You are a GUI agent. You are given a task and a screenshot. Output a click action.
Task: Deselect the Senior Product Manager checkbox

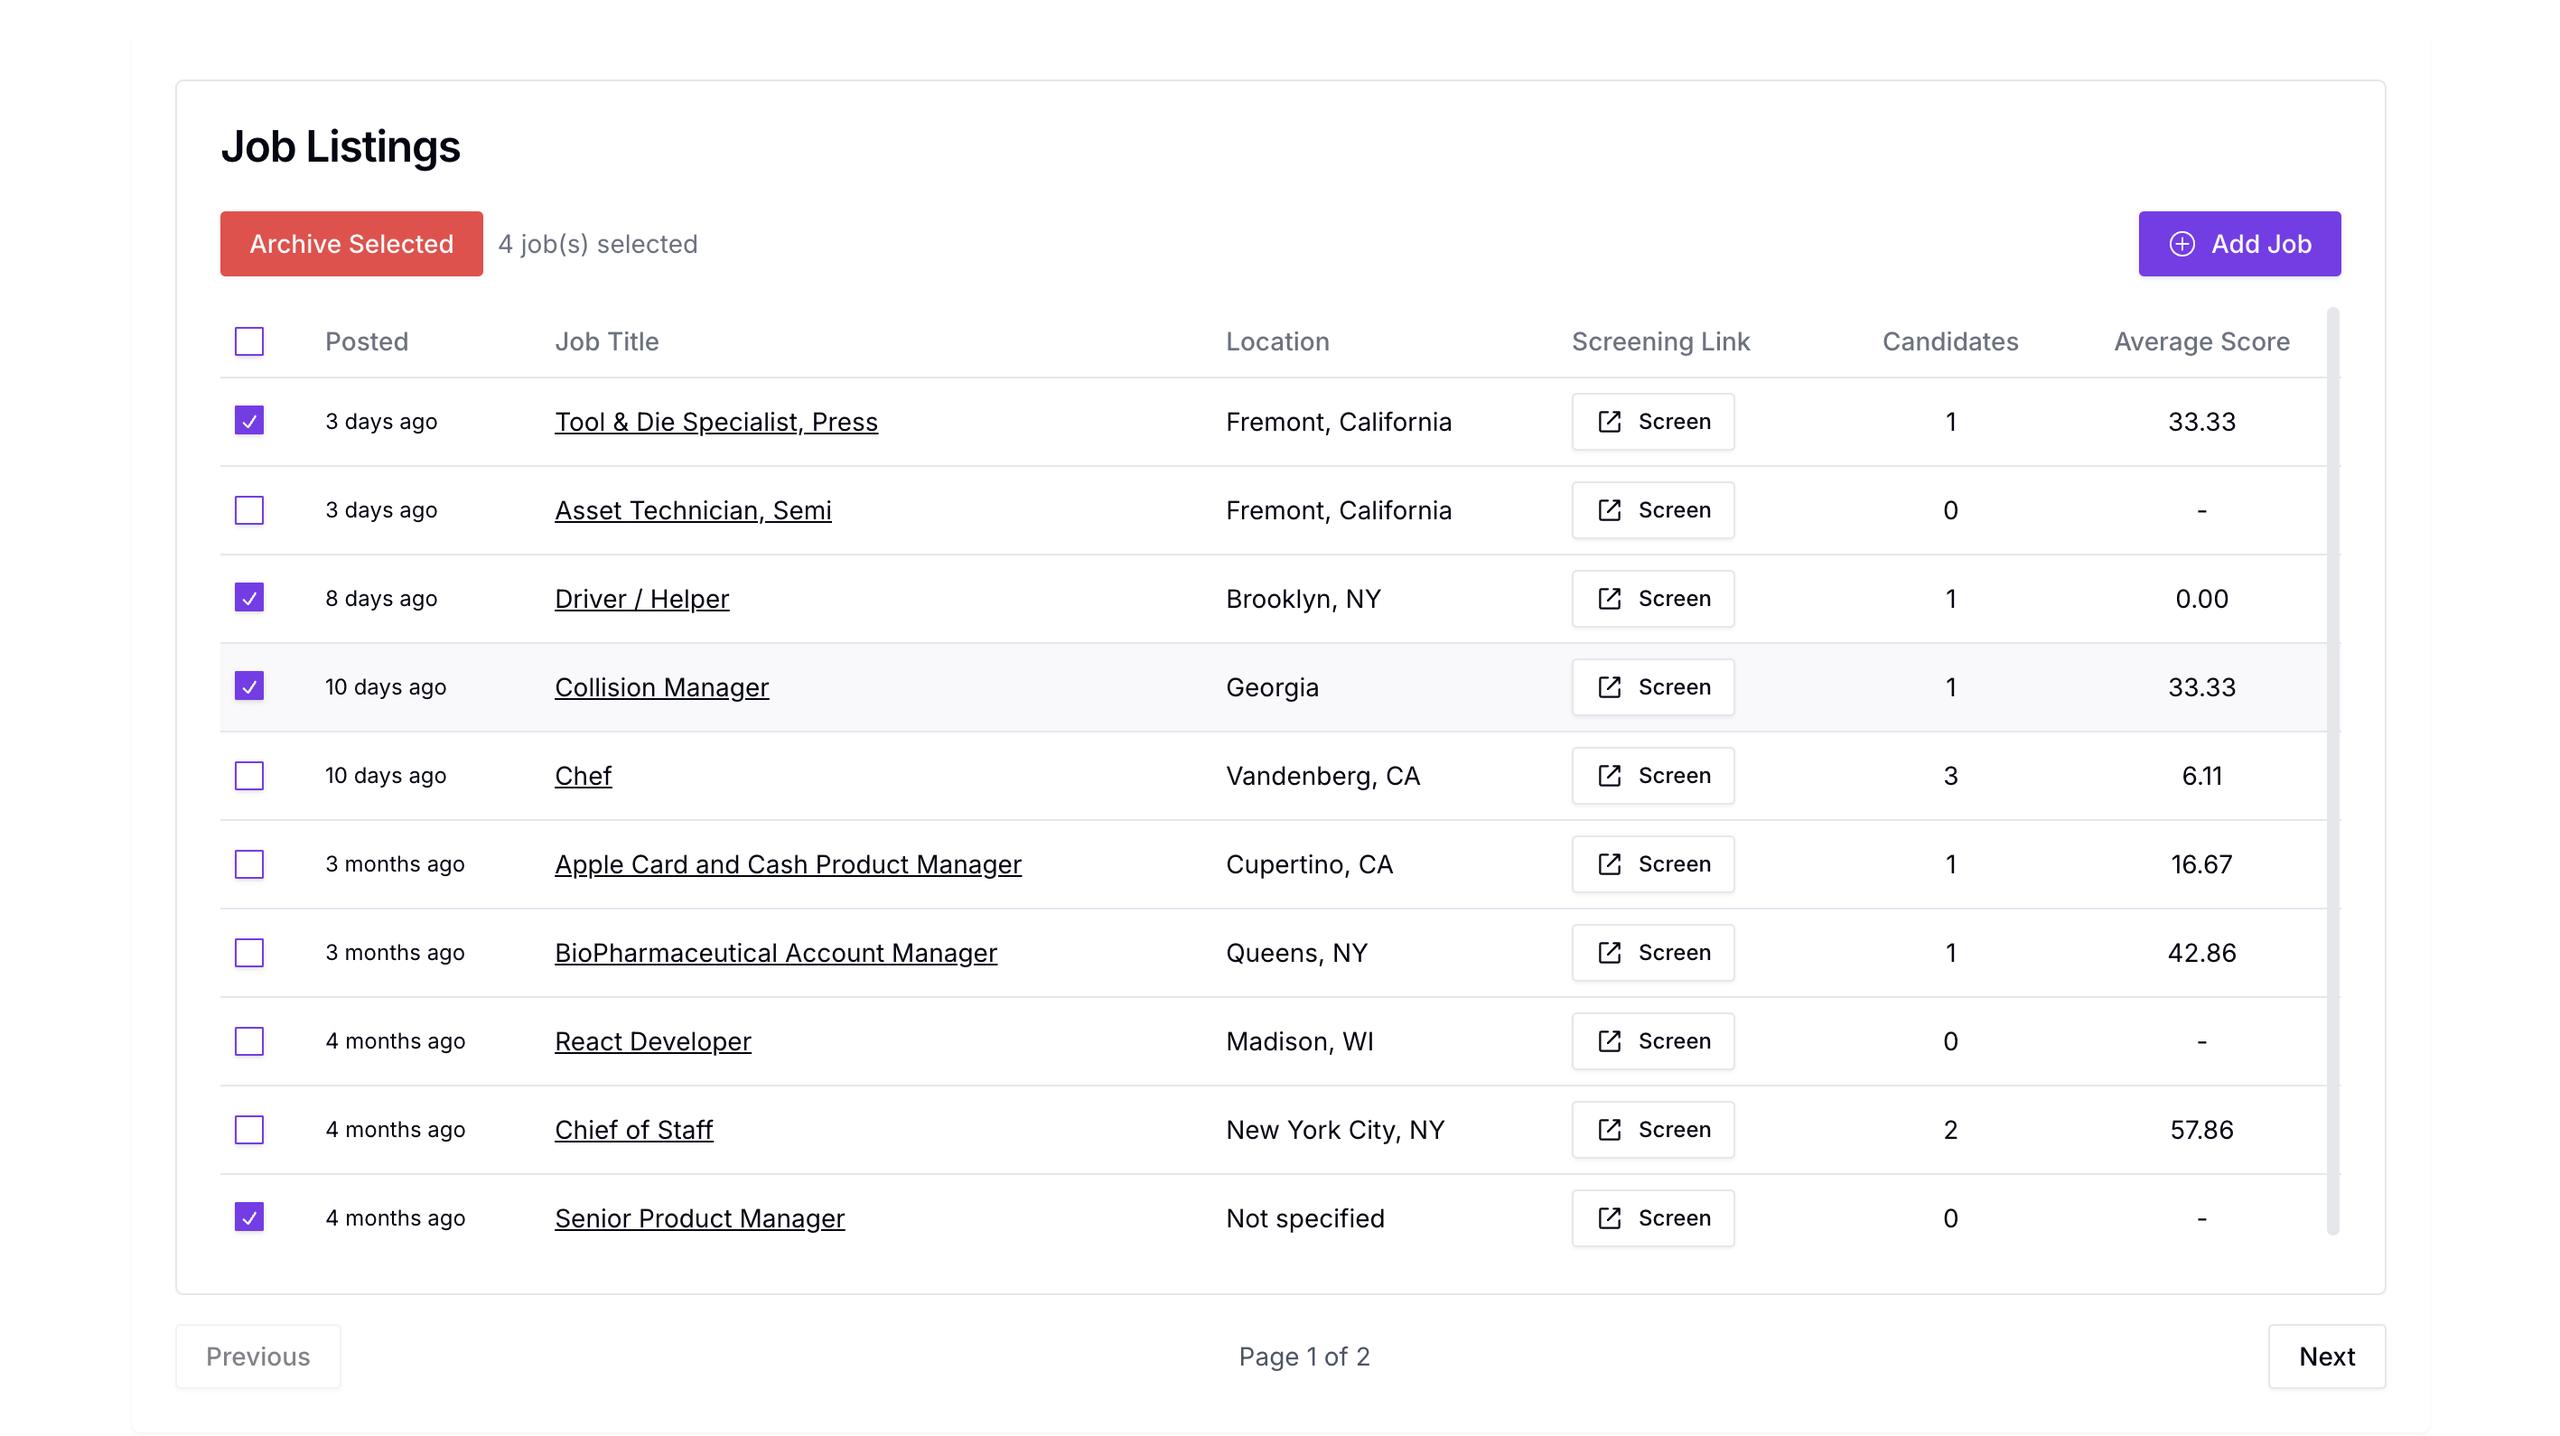[249, 1218]
